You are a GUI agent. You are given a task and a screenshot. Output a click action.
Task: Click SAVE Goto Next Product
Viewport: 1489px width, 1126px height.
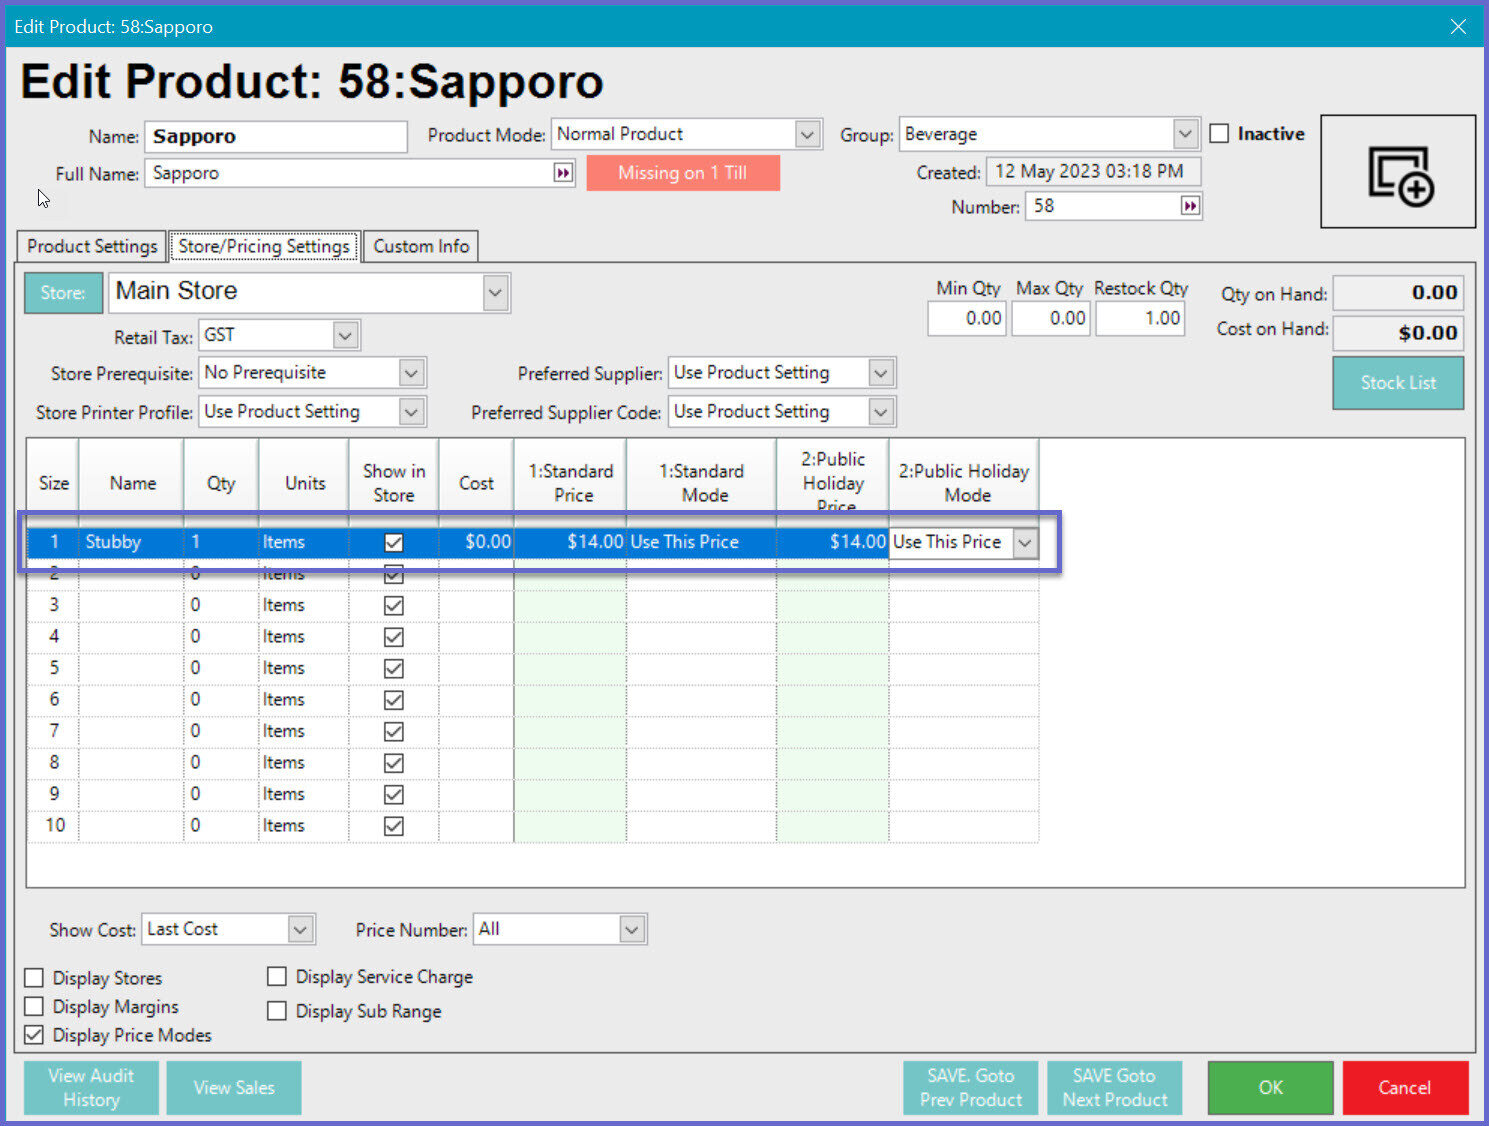coord(1115,1088)
